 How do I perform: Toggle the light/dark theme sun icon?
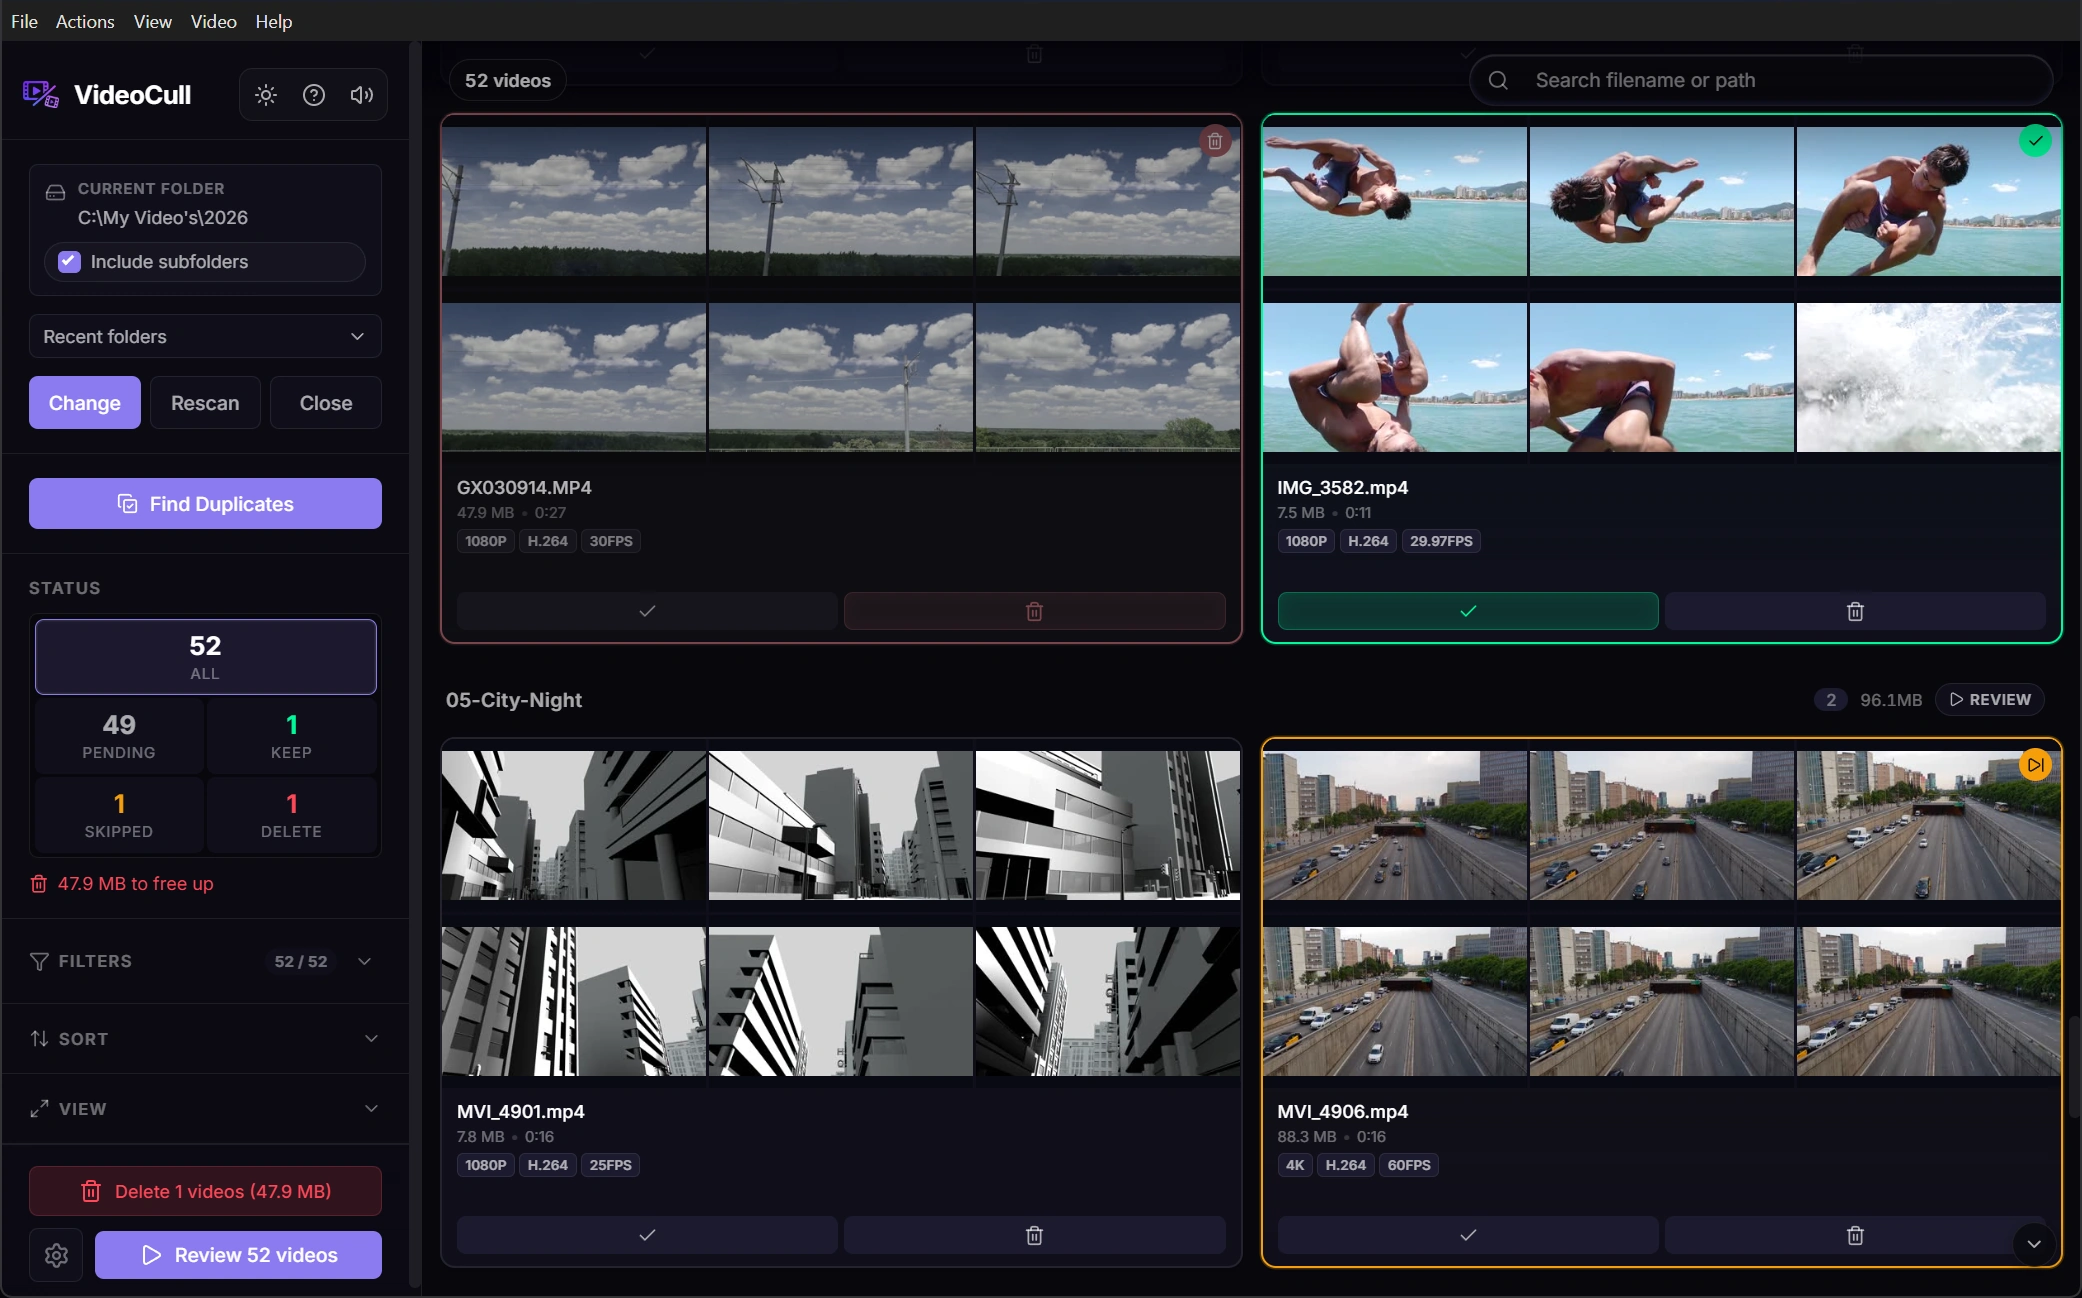click(266, 95)
